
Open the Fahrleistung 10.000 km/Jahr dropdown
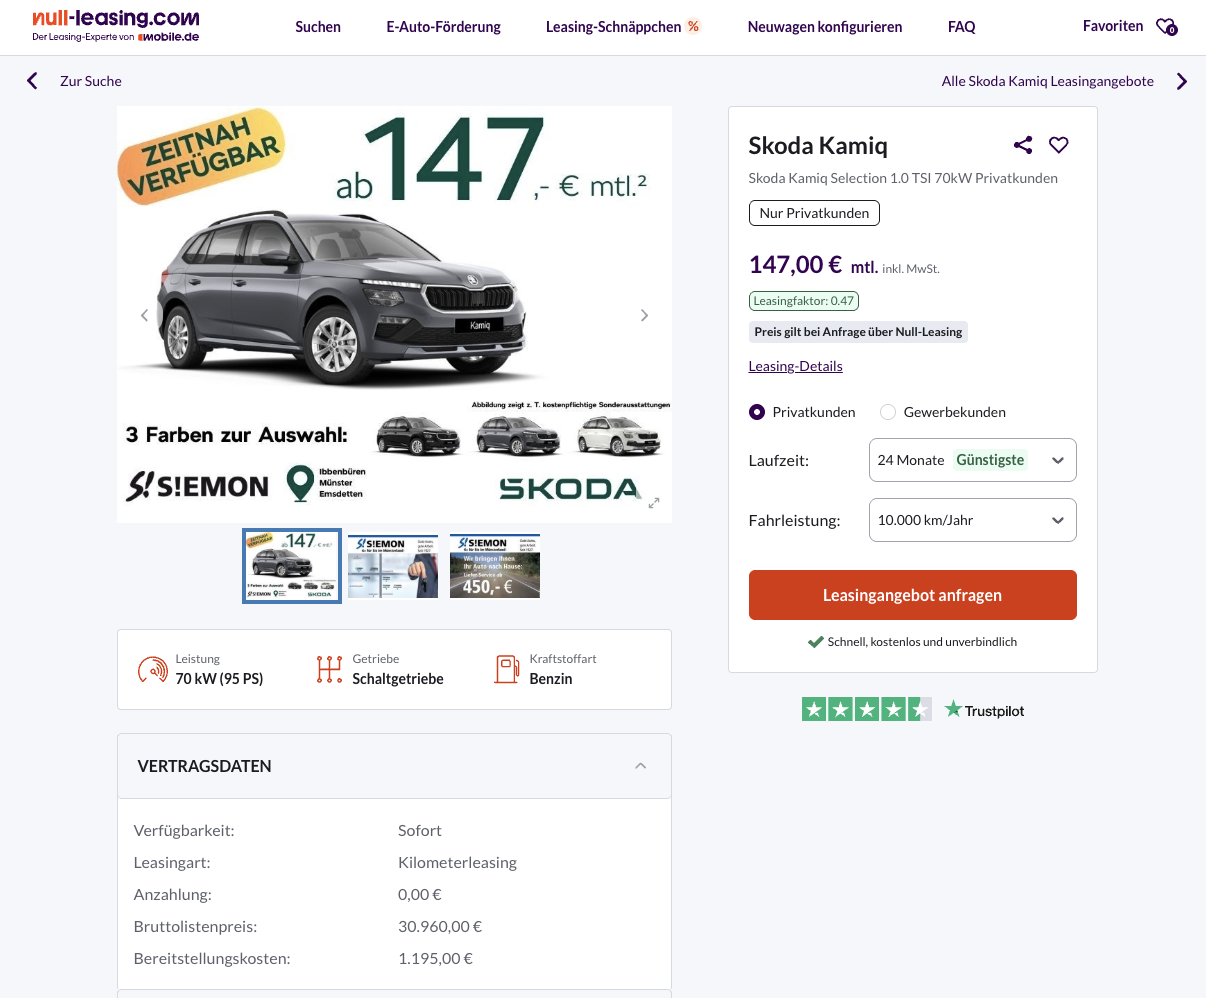pyautogui.click(x=972, y=521)
